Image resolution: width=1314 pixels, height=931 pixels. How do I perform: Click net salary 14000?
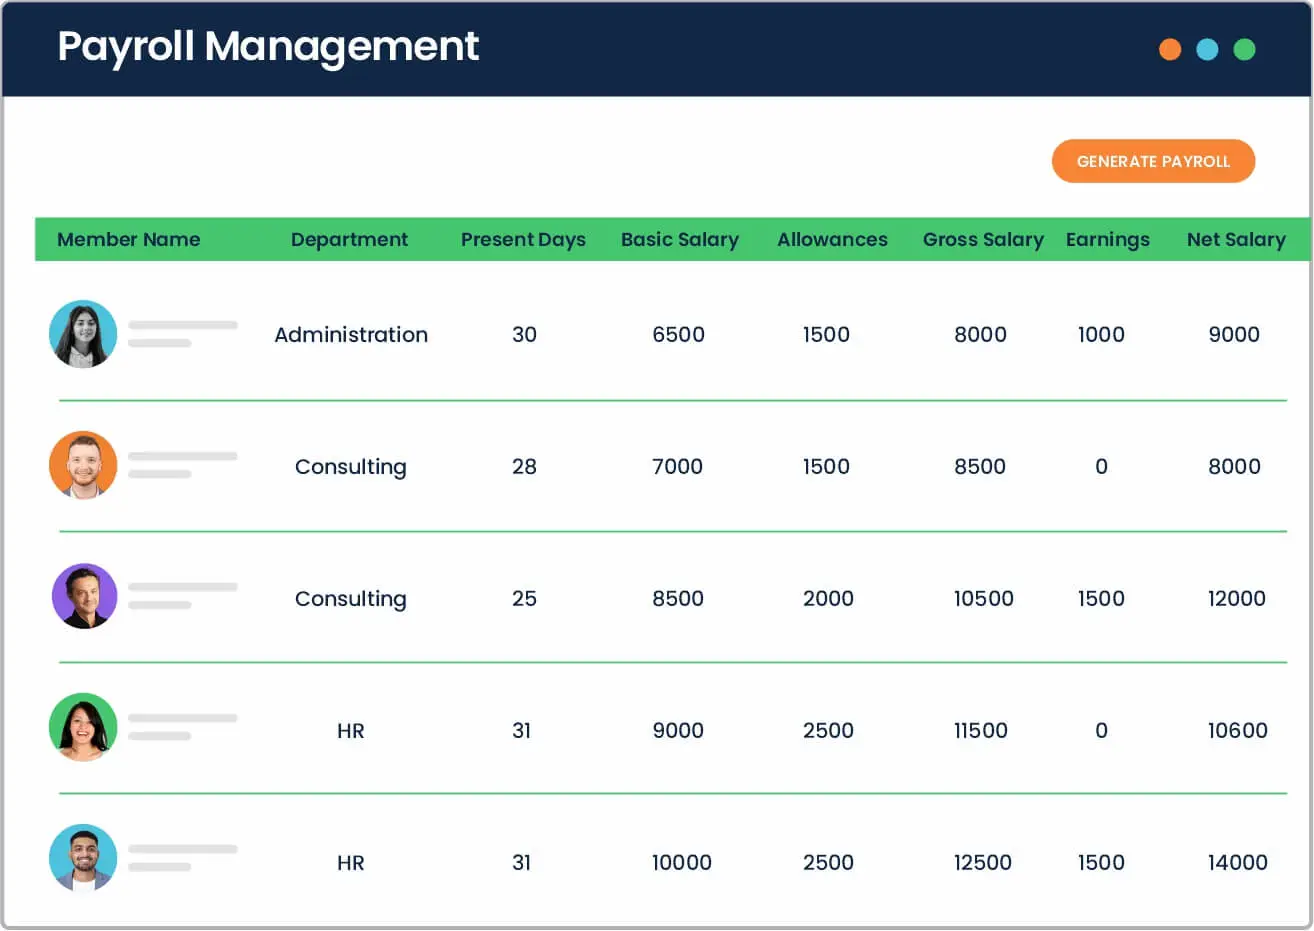click(1238, 863)
